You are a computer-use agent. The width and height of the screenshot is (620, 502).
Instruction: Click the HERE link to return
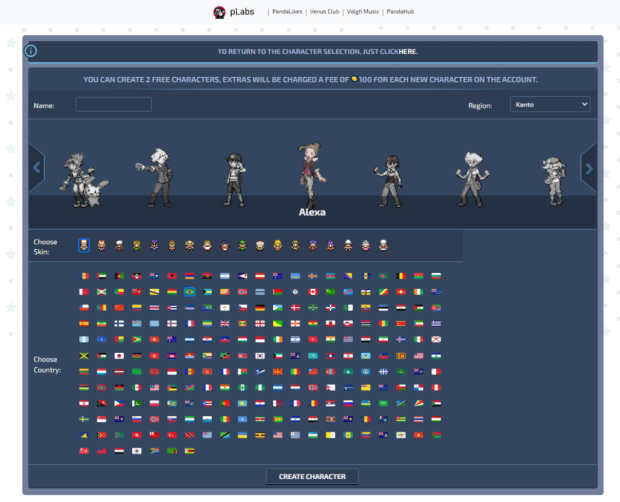[407, 51]
